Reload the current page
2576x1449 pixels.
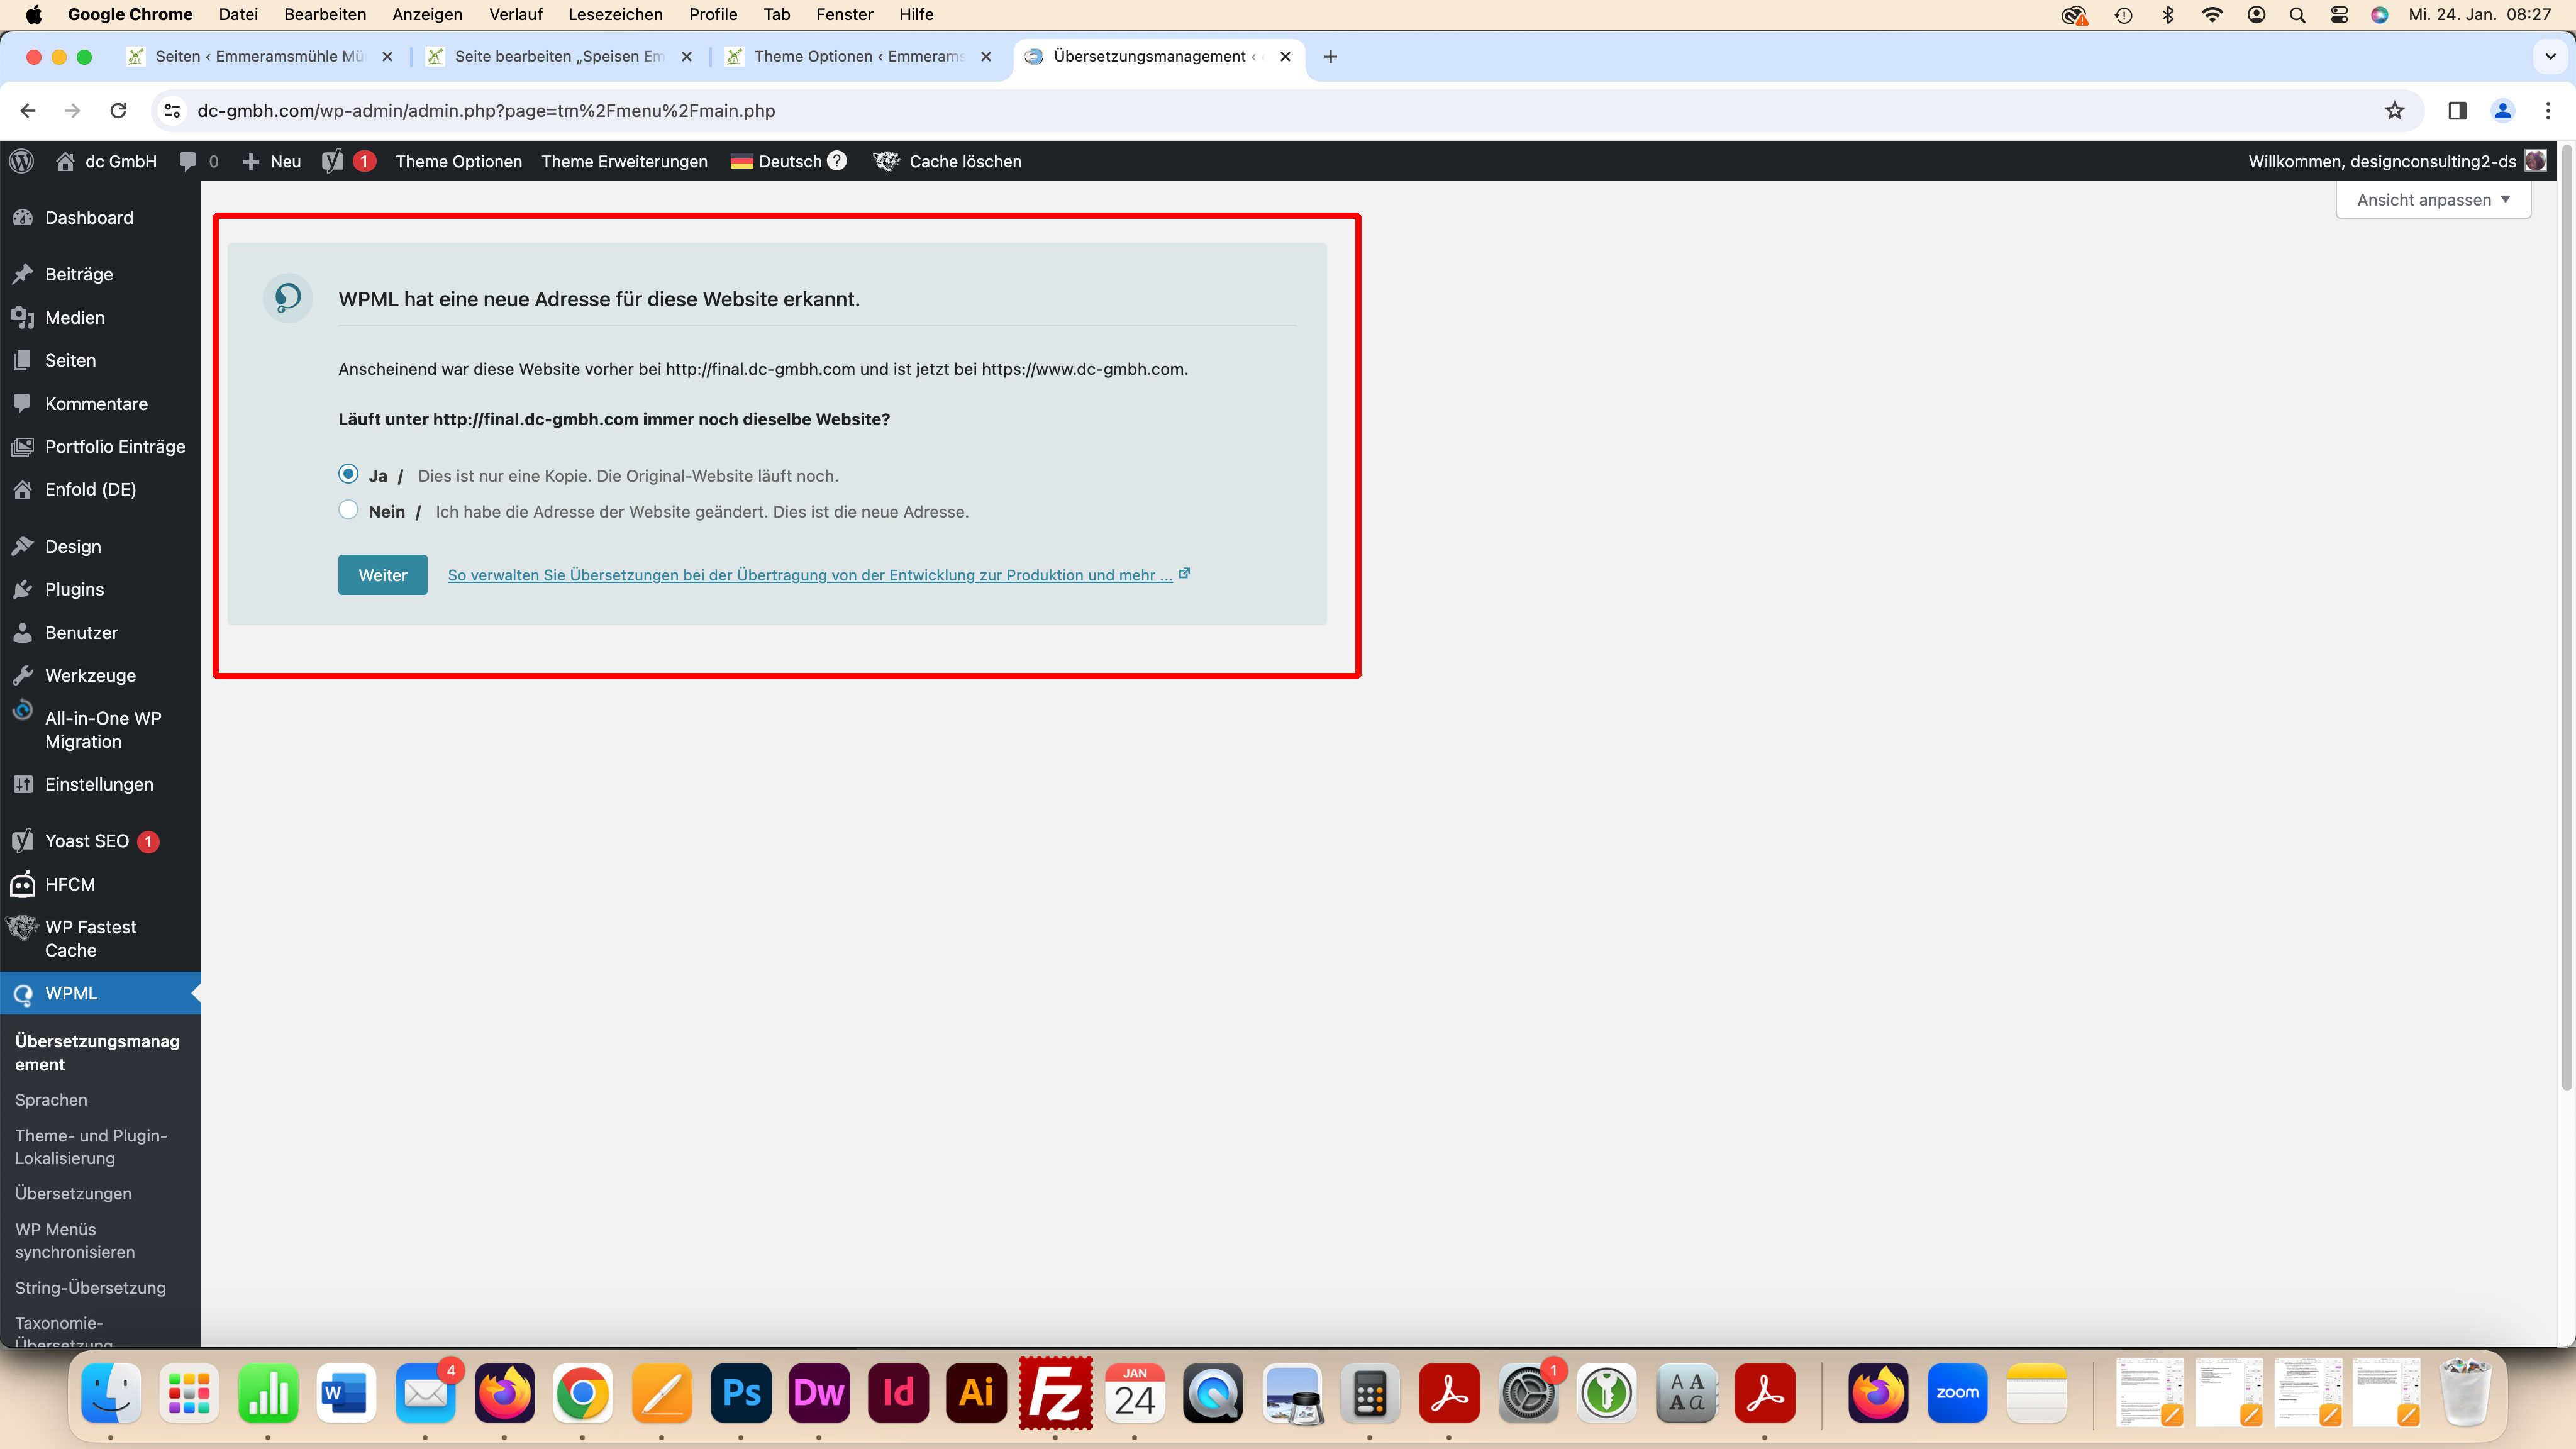click(118, 110)
